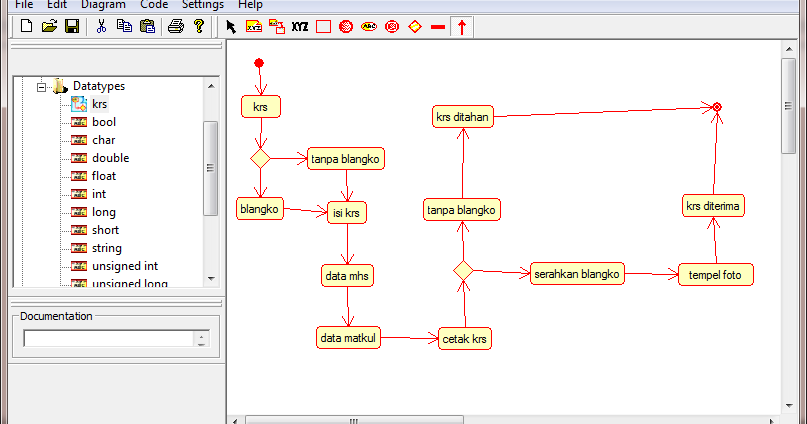Select the string datatype in tree

click(107, 248)
